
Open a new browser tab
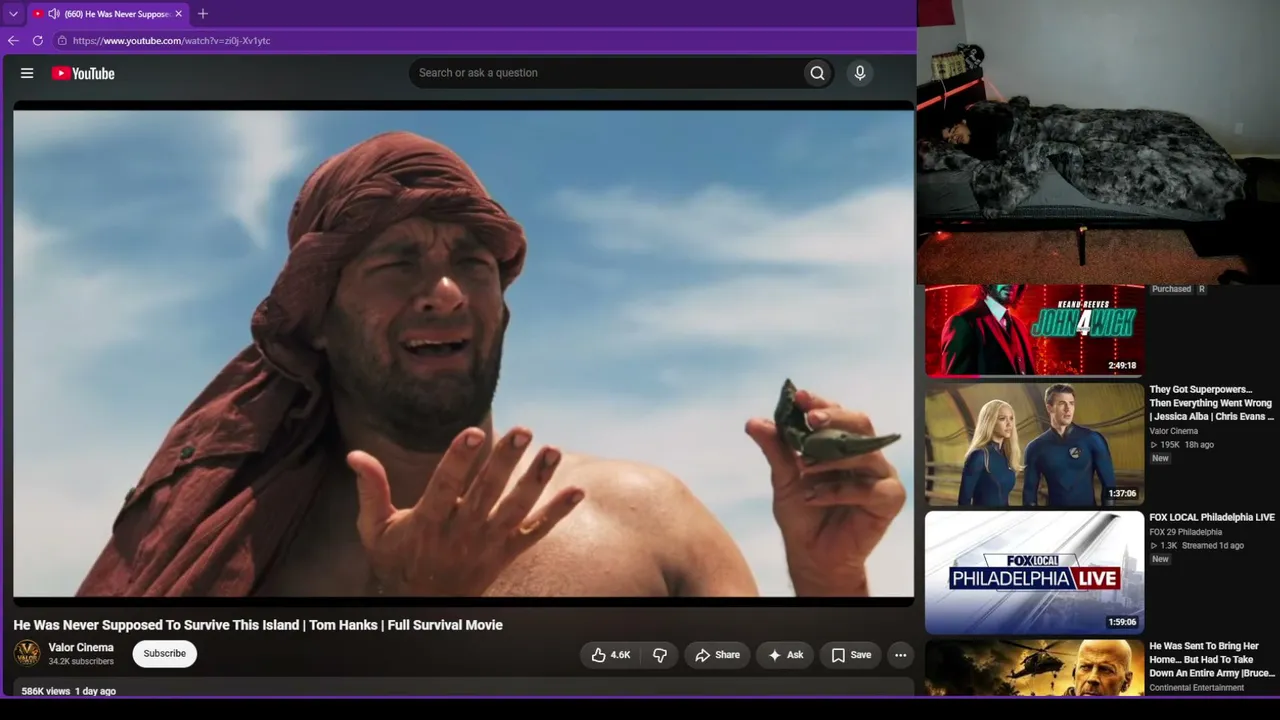(x=203, y=14)
